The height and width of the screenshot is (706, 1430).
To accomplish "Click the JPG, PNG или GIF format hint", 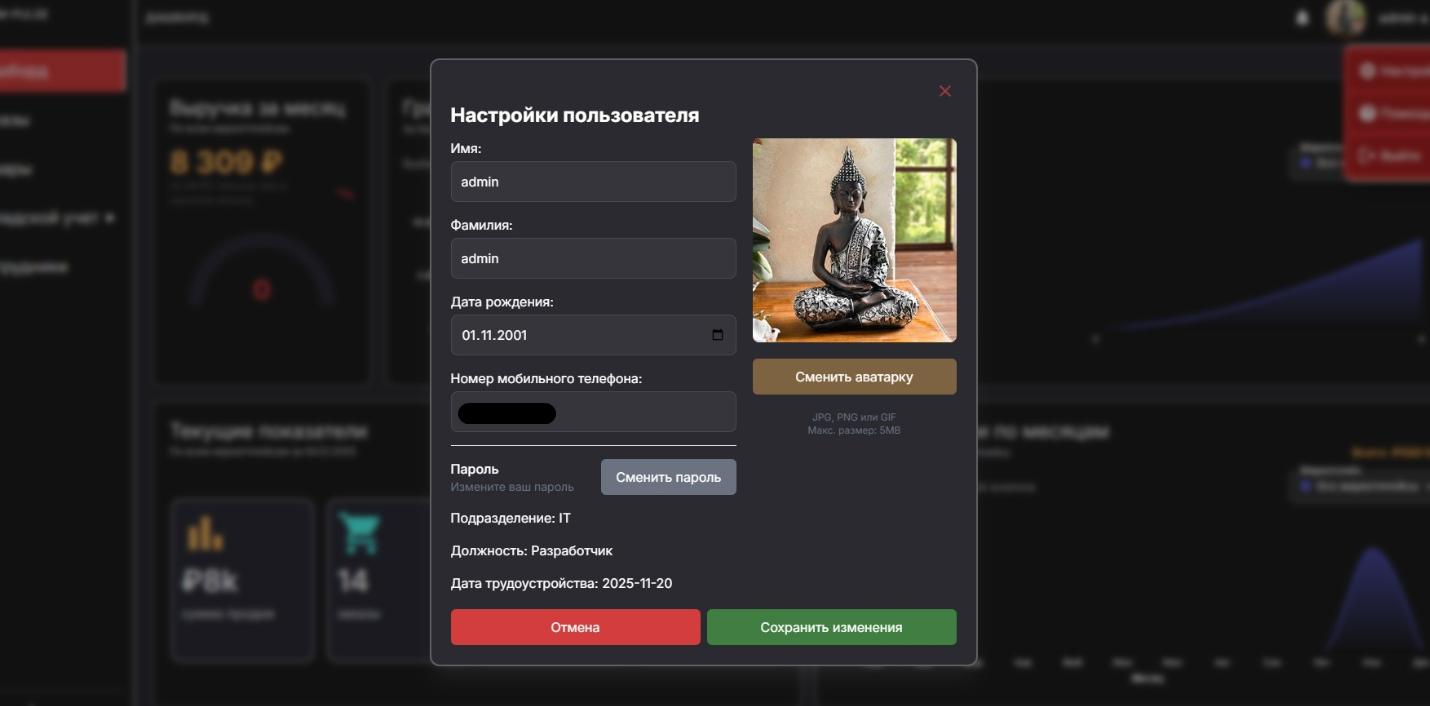I will pos(854,417).
